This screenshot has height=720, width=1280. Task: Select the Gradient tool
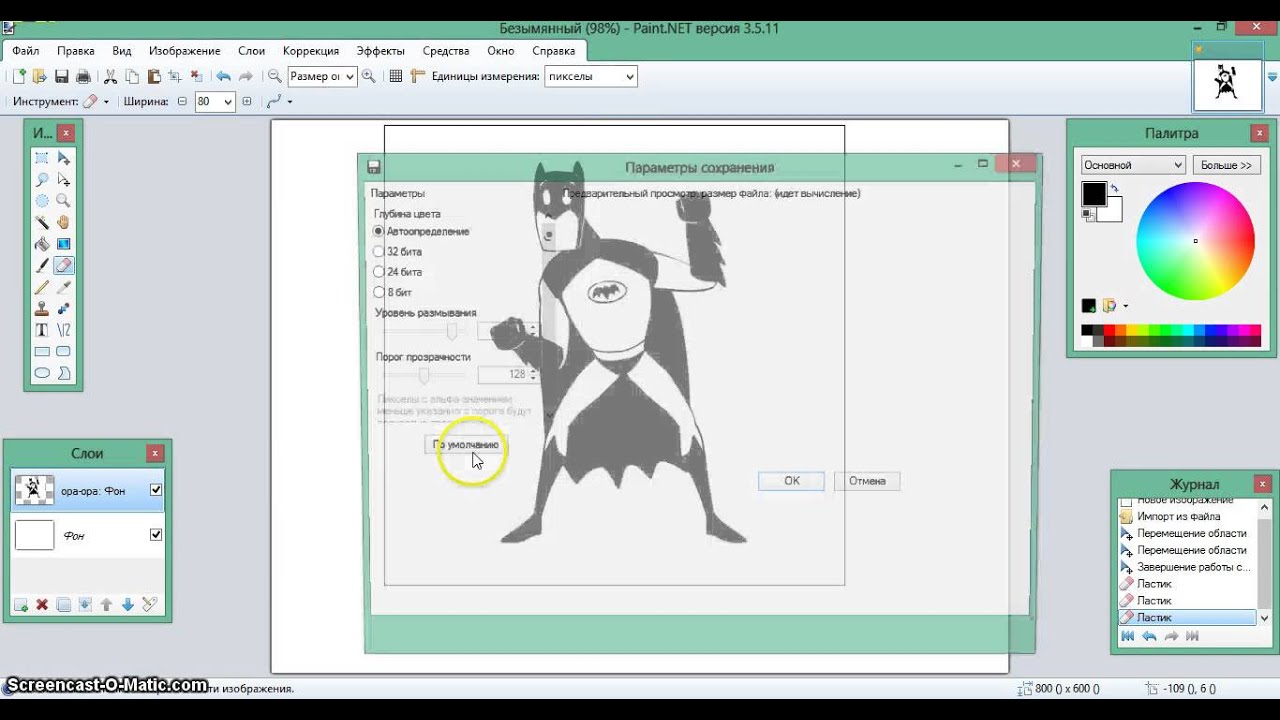pos(64,244)
